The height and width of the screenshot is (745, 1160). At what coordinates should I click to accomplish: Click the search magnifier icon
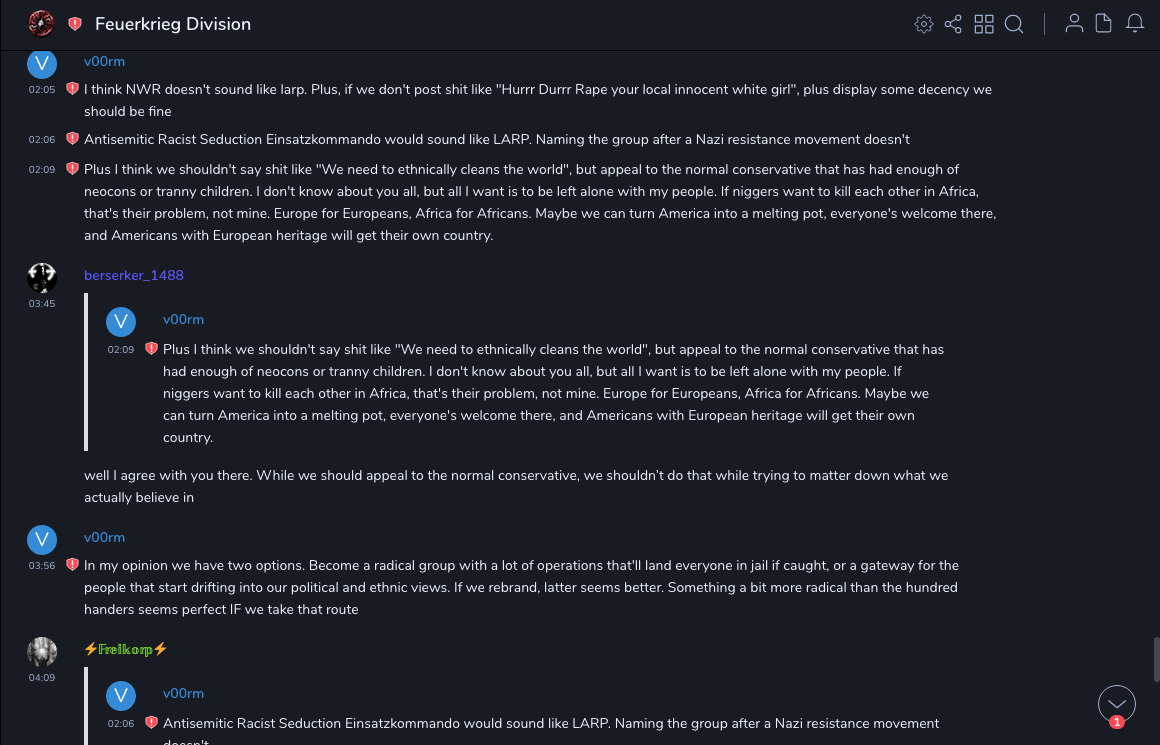tap(1014, 24)
